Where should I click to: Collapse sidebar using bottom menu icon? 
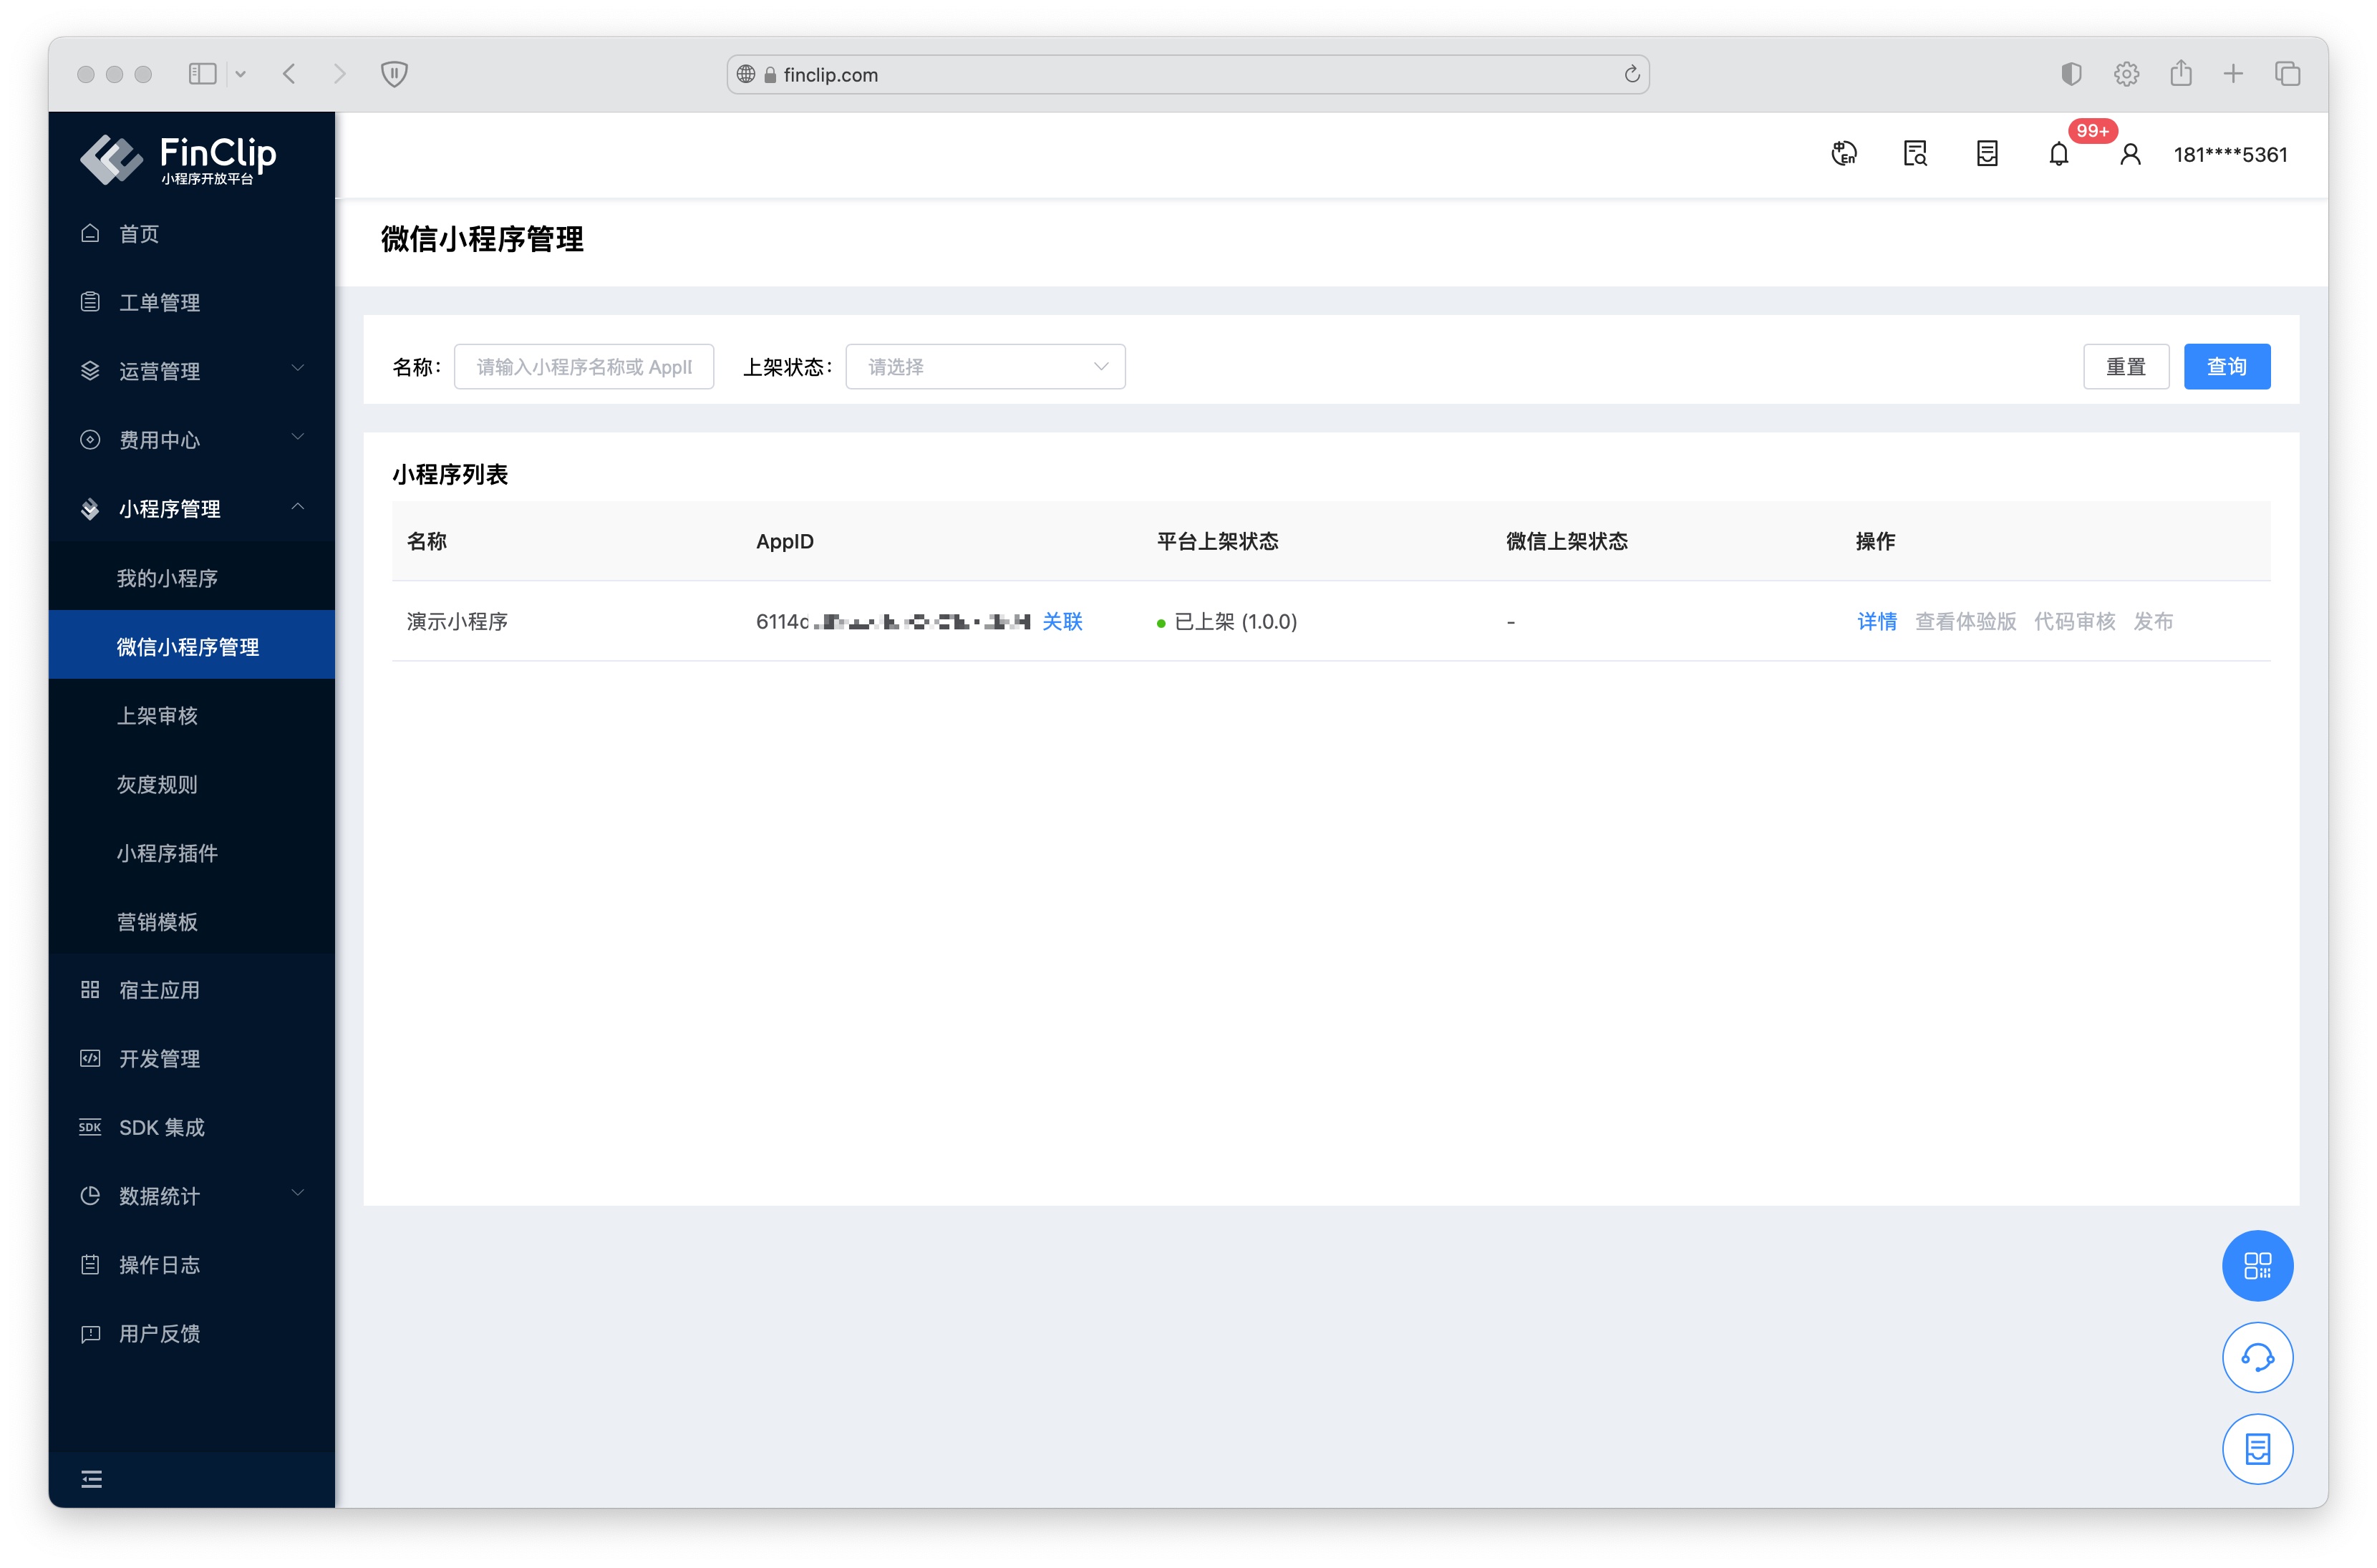click(91, 1478)
